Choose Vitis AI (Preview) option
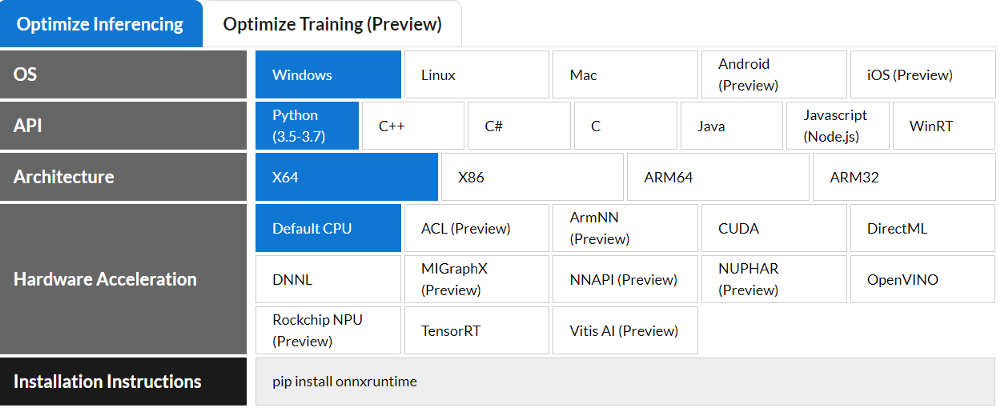Viewport: 1000px width, 411px height. [625, 331]
